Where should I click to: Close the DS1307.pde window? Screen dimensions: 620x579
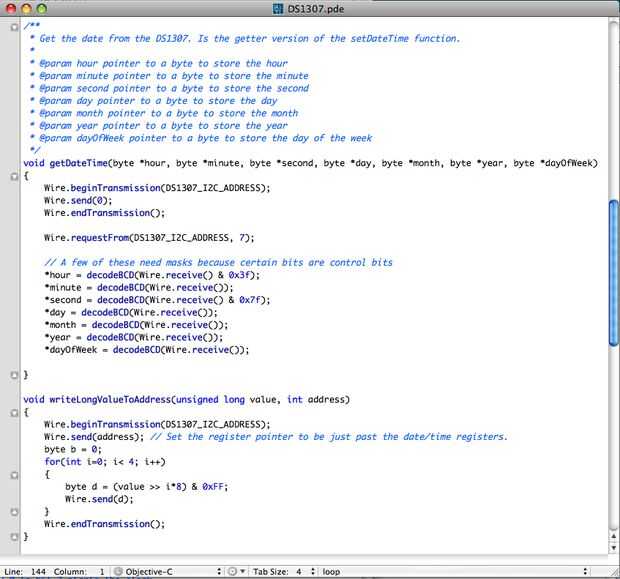pos(11,9)
